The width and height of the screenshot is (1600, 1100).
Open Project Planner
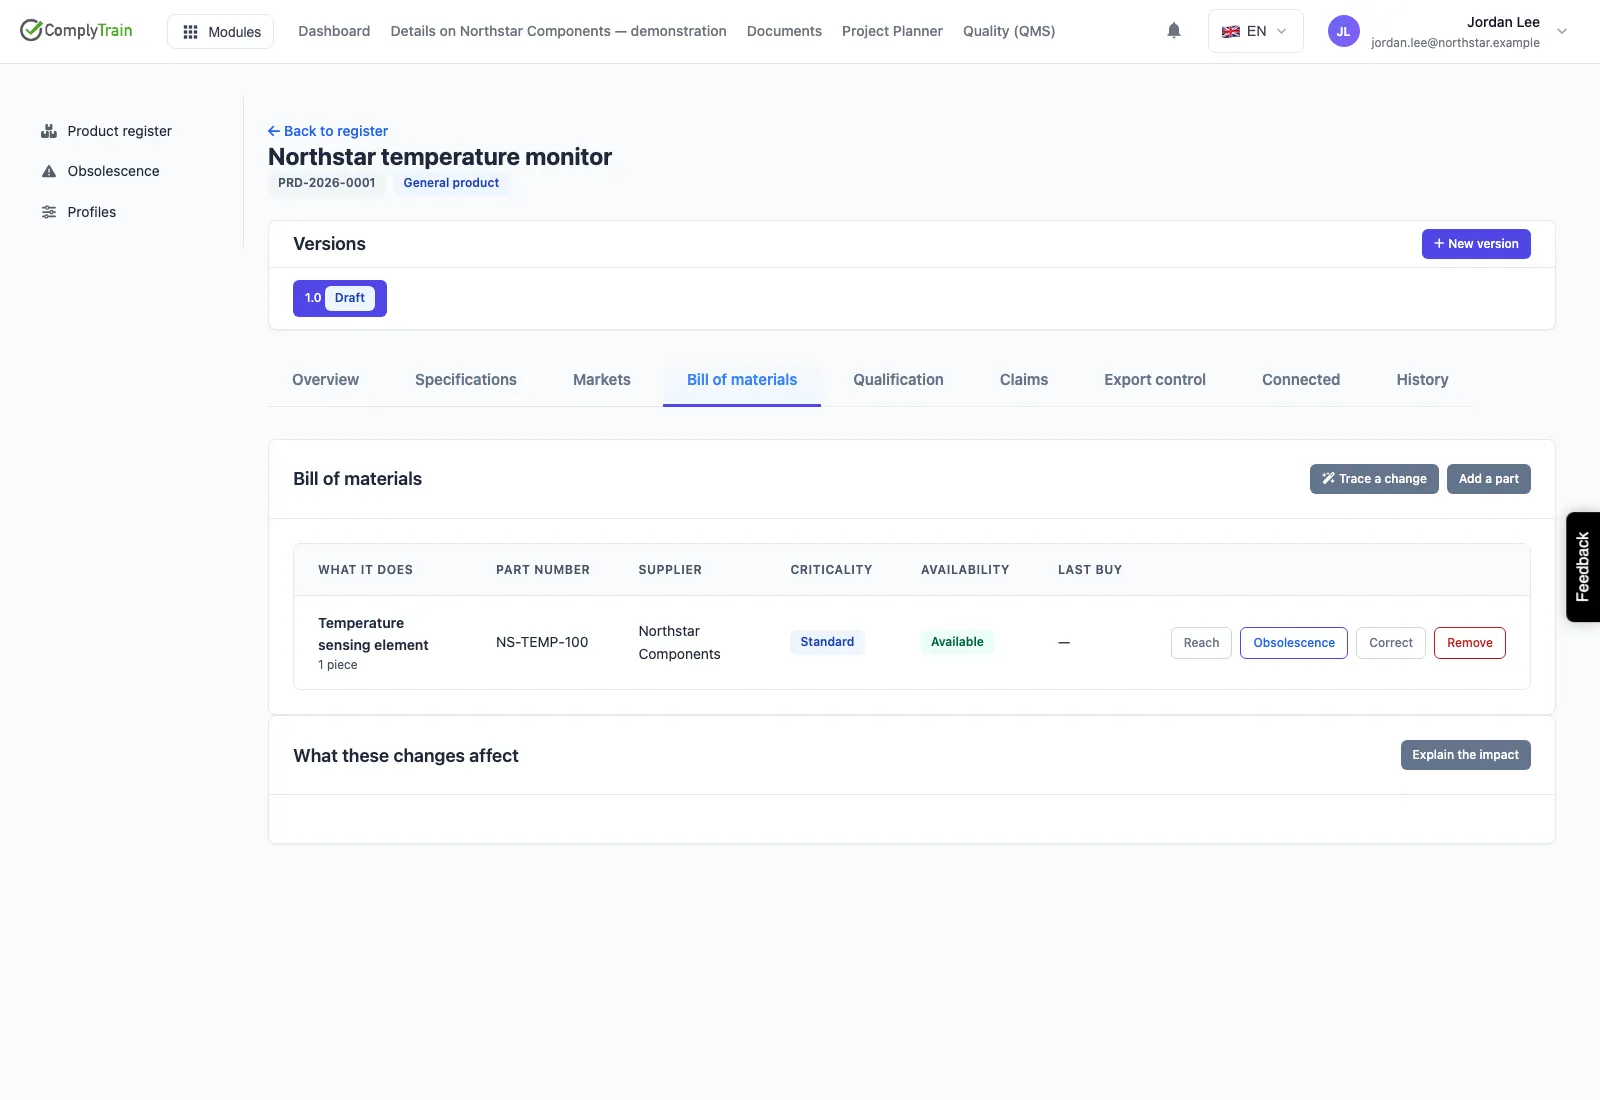point(892,31)
